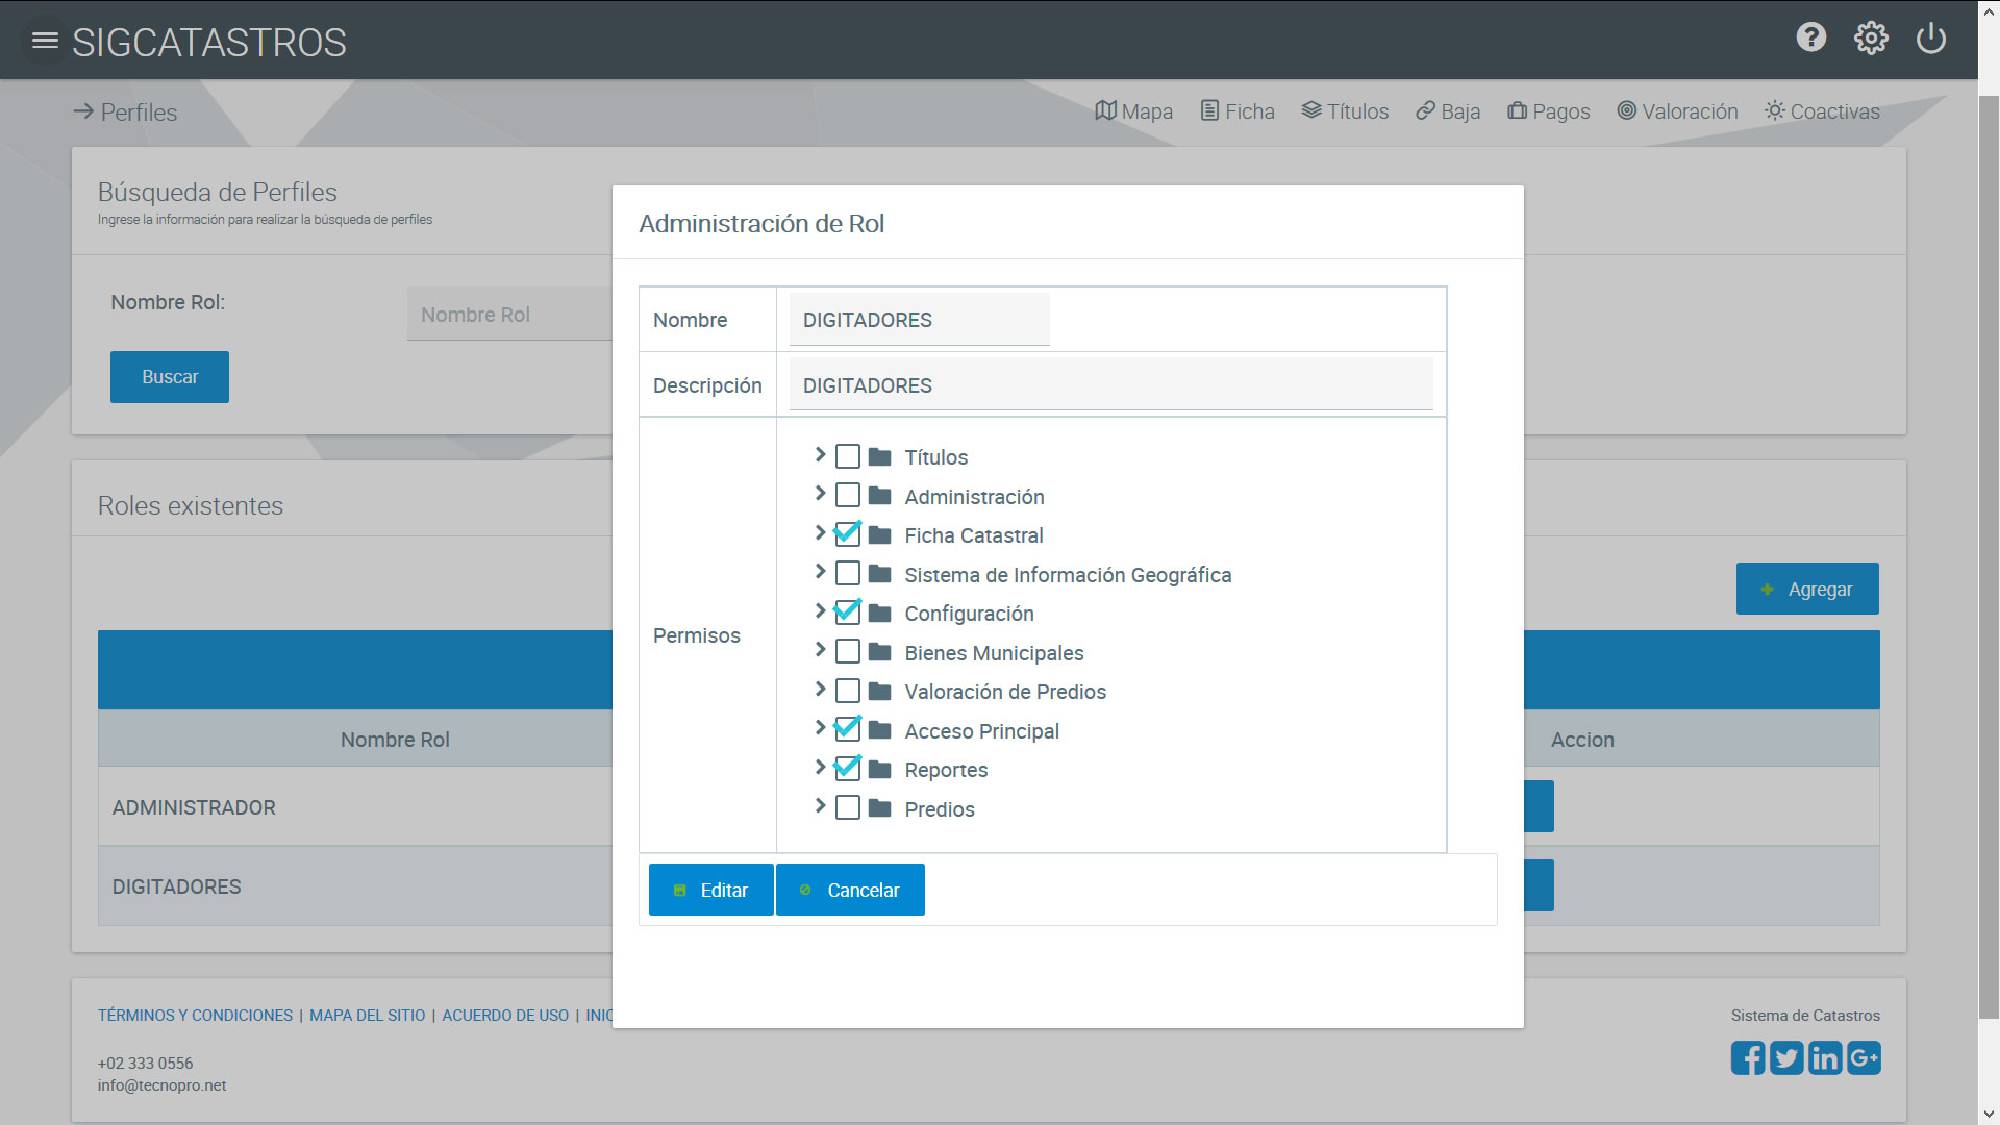Click the Predios folder icon
The width and height of the screenshot is (2000, 1125).
880,808
